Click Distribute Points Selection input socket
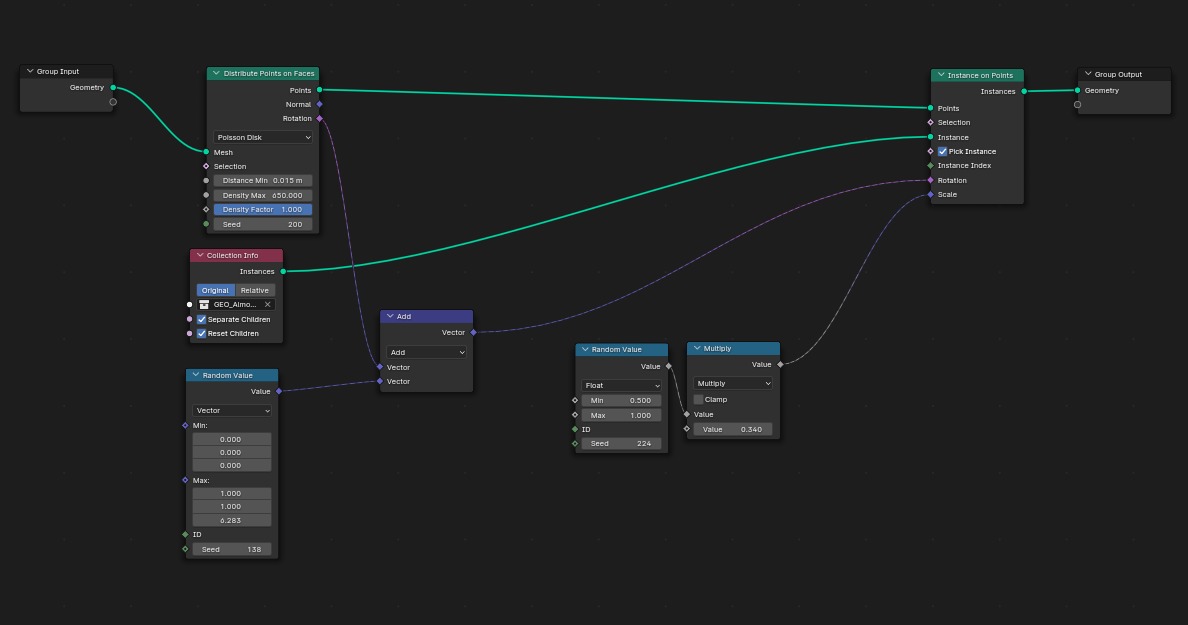This screenshot has width=1188, height=625. tap(206, 167)
